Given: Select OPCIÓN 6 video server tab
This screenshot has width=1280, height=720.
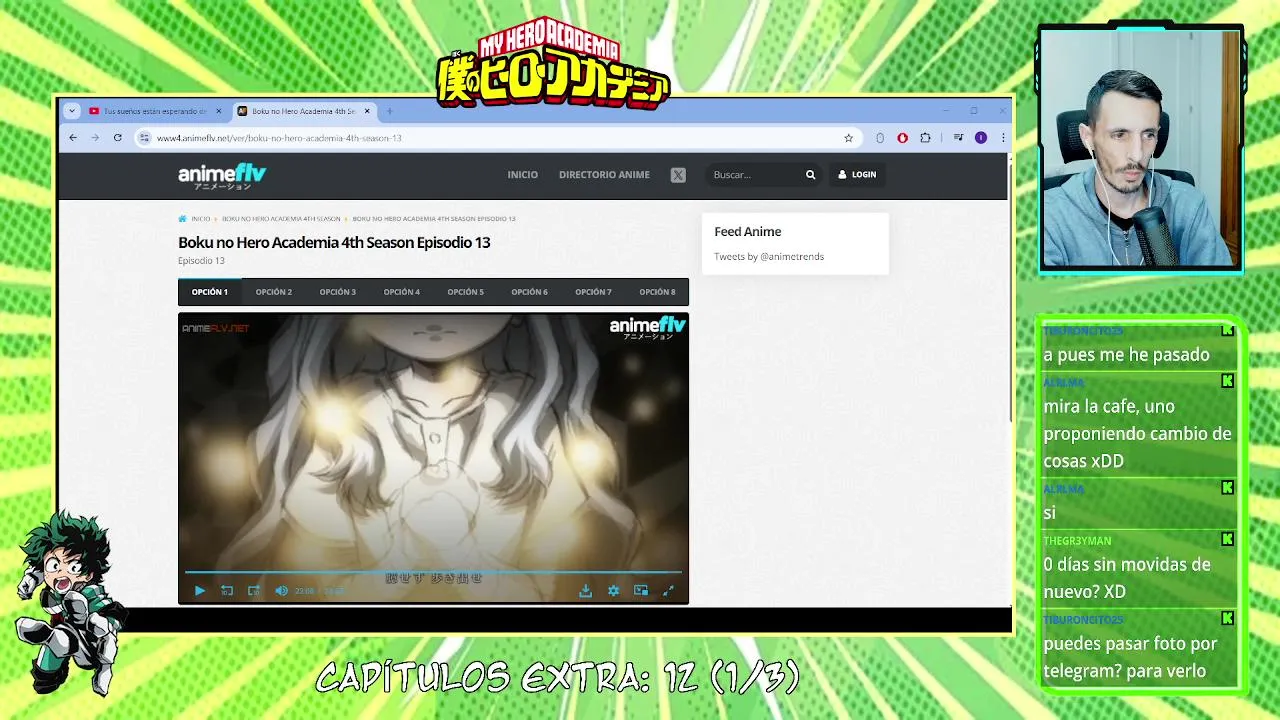Looking at the screenshot, I should (530, 292).
